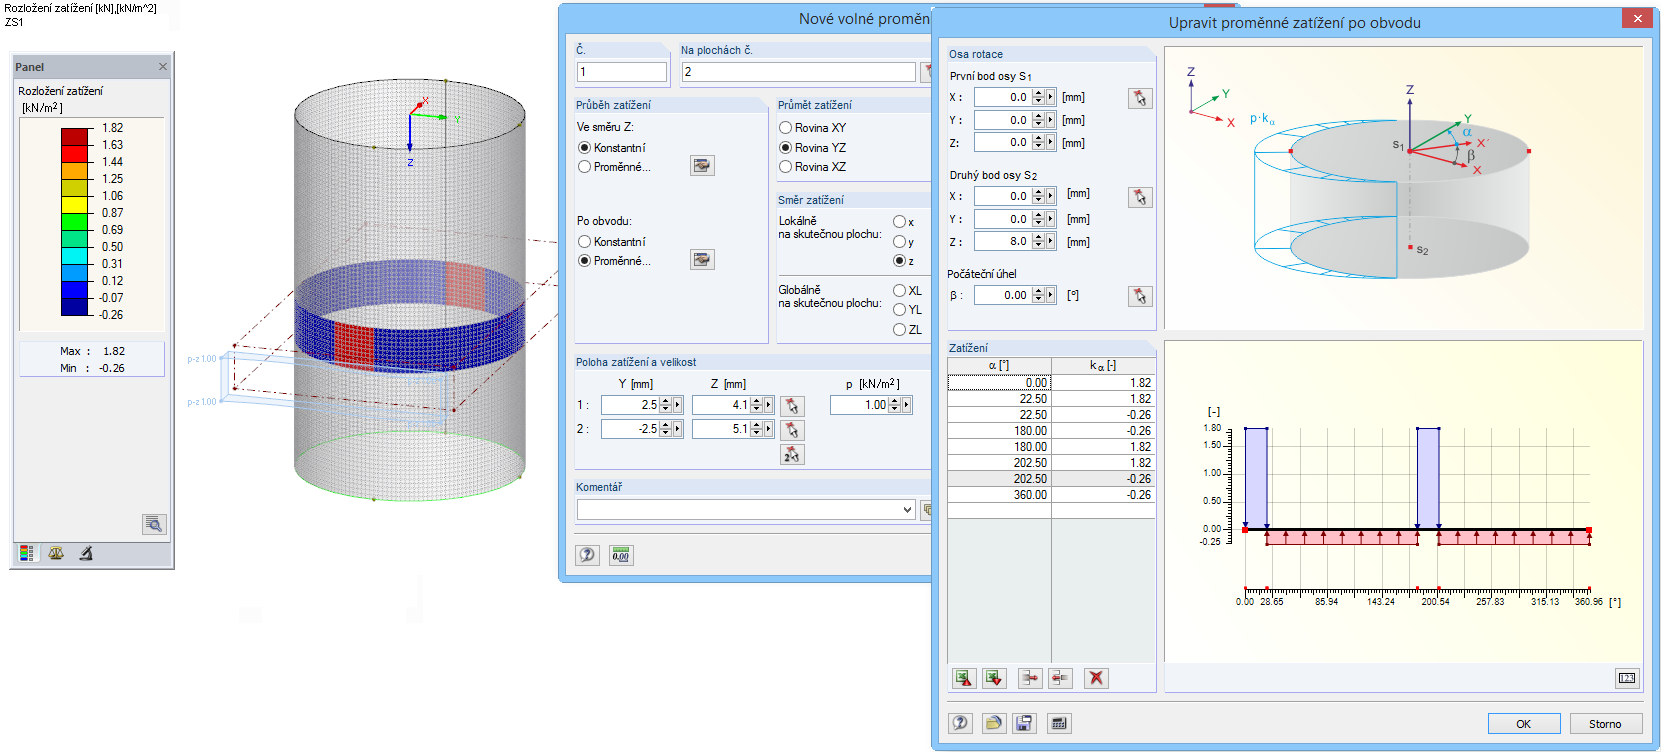
Task: Open help in peripheral load dialog
Action: (960, 723)
